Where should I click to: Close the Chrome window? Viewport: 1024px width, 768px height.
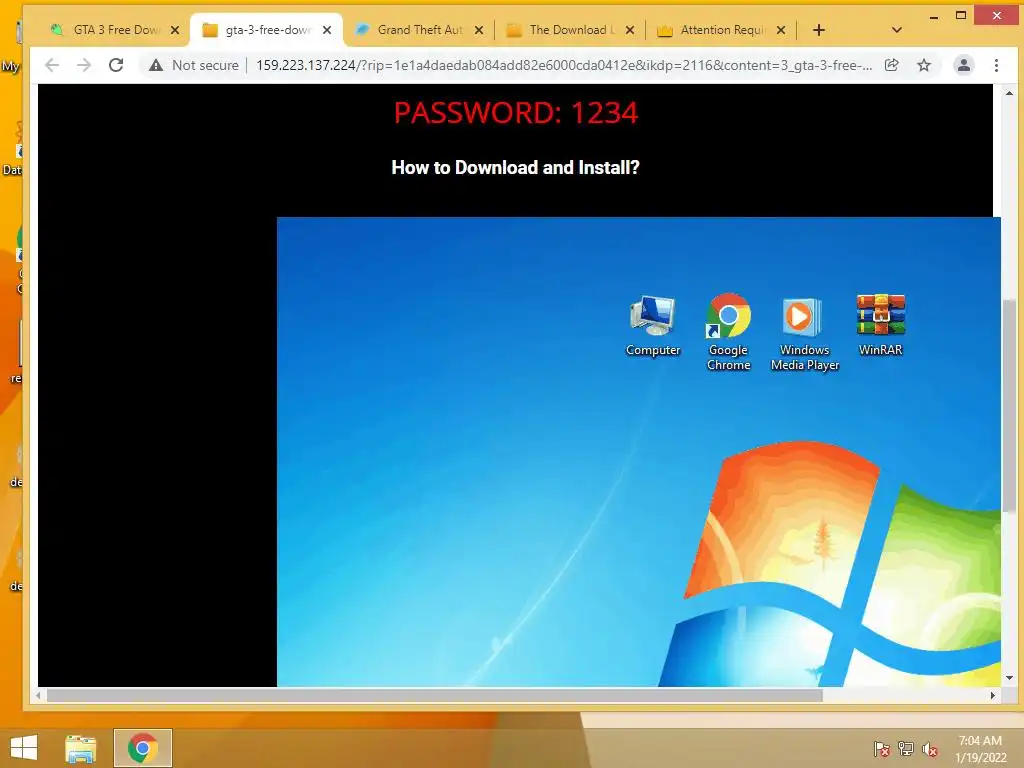coord(996,16)
